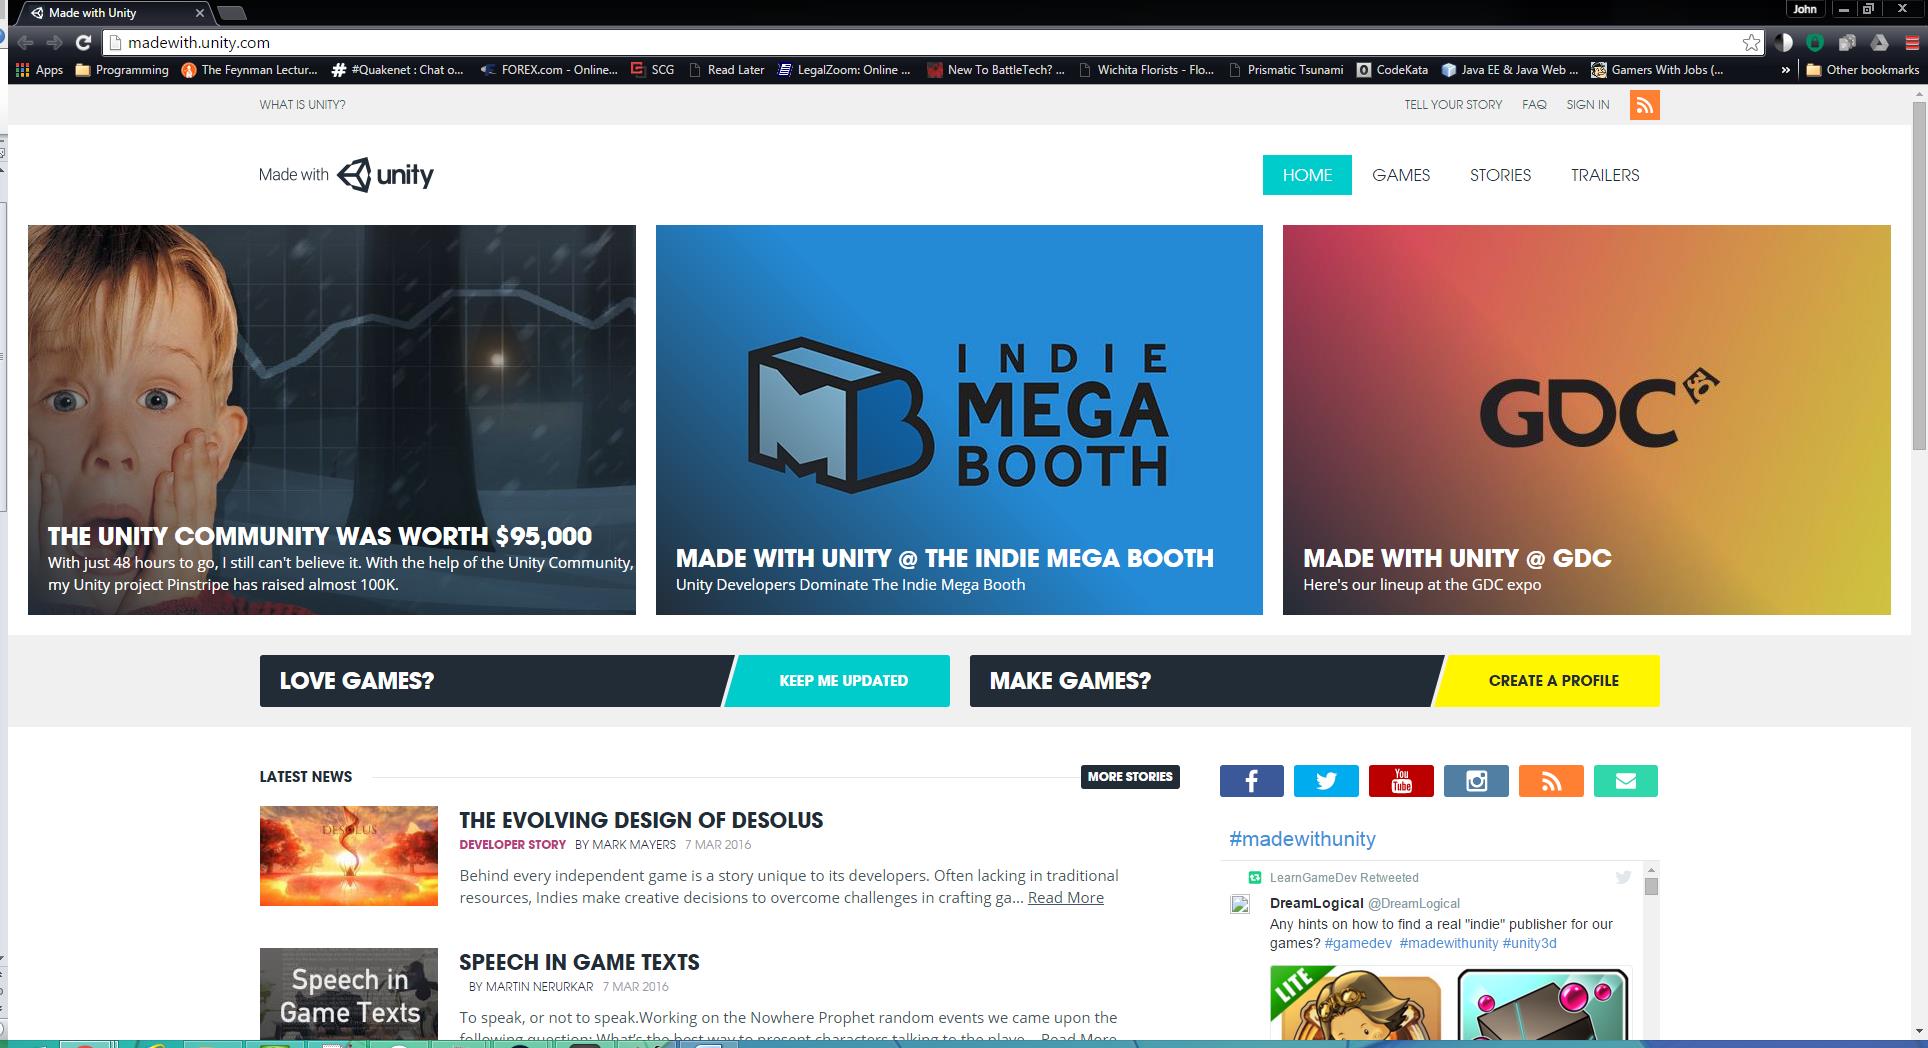Bookmark this page with the star icon

pos(1751,42)
